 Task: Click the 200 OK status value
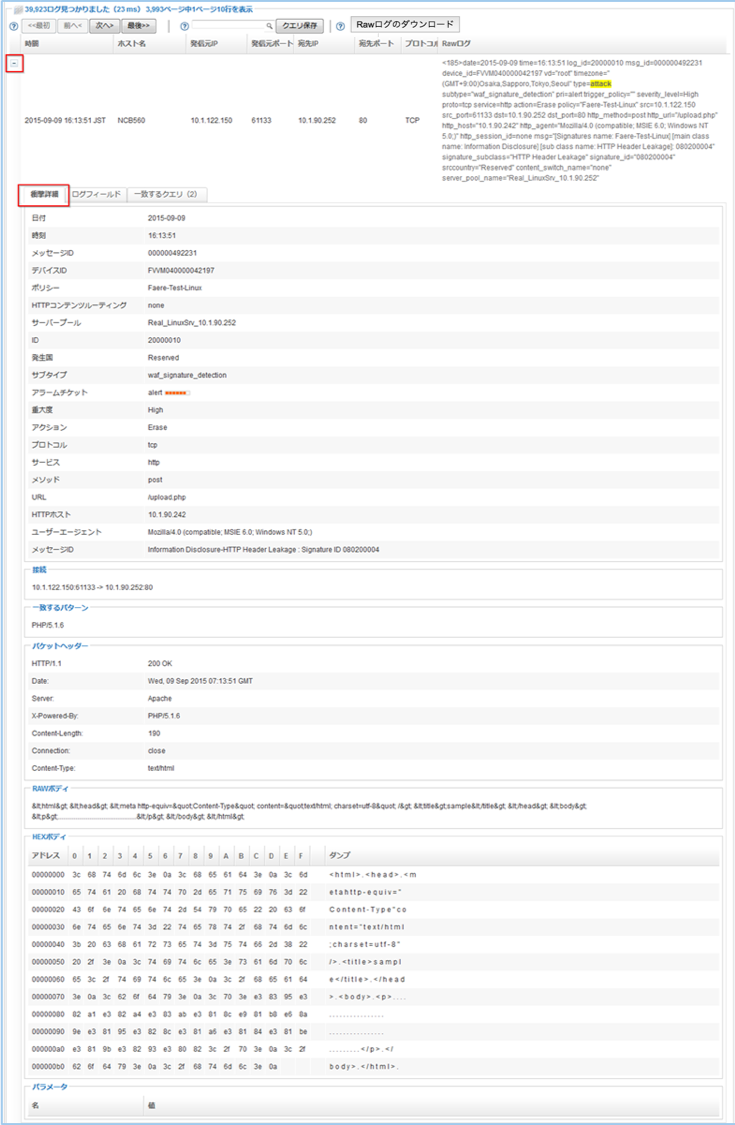coord(160,664)
